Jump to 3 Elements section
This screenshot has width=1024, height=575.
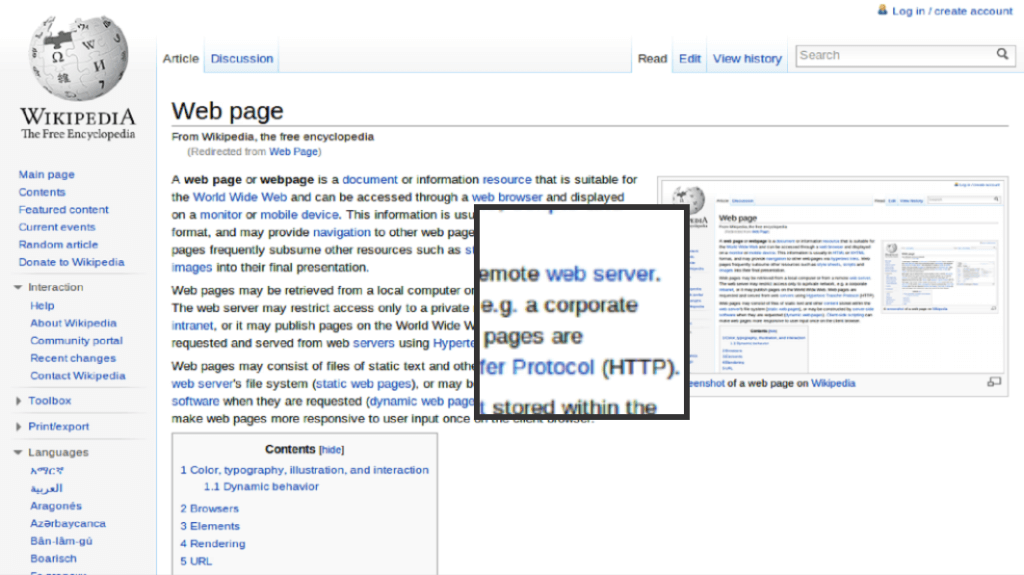pos(210,527)
